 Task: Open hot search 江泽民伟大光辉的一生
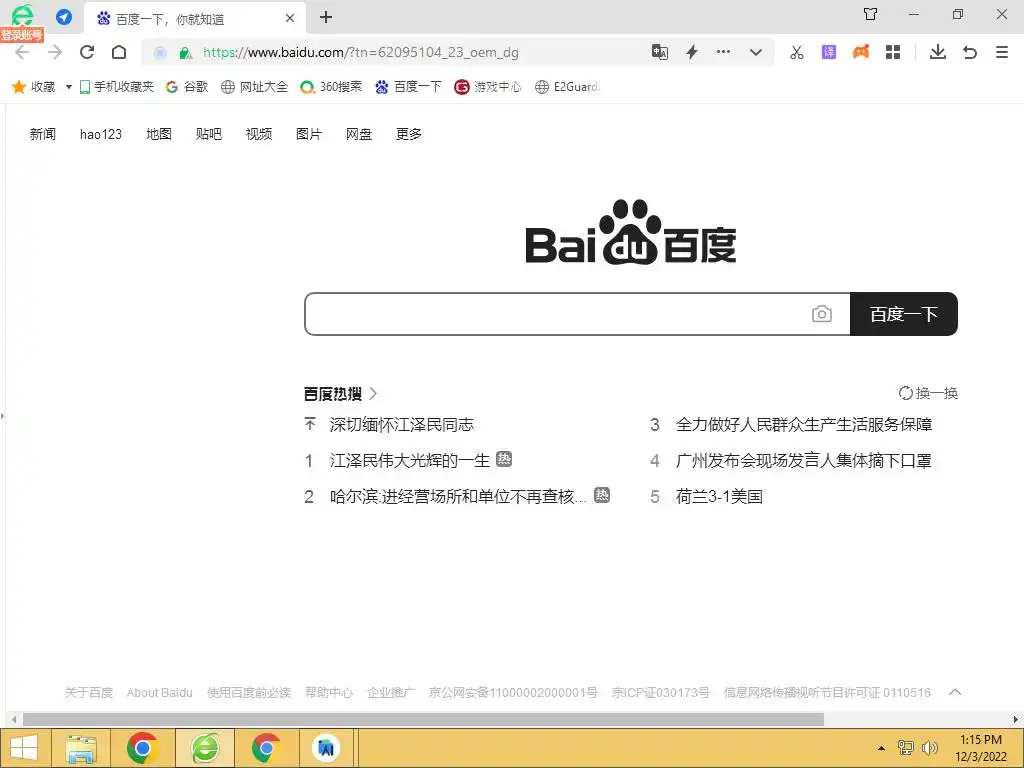(x=409, y=460)
